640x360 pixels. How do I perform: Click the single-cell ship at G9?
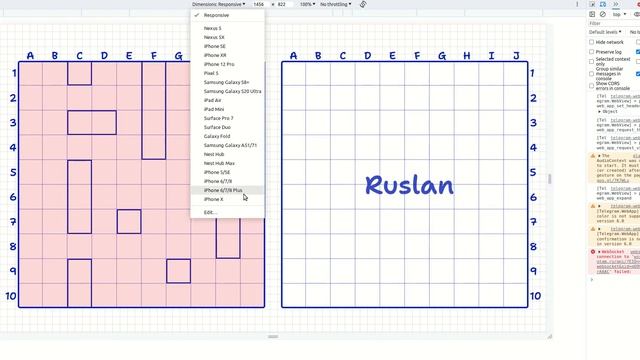click(x=178, y=271)
